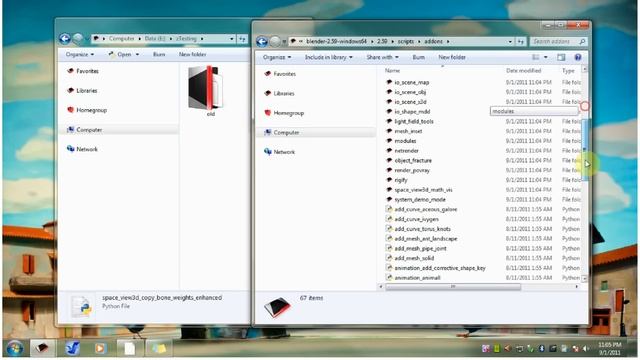Click Burn in the addons window toolbar

[x=418, y=57]
